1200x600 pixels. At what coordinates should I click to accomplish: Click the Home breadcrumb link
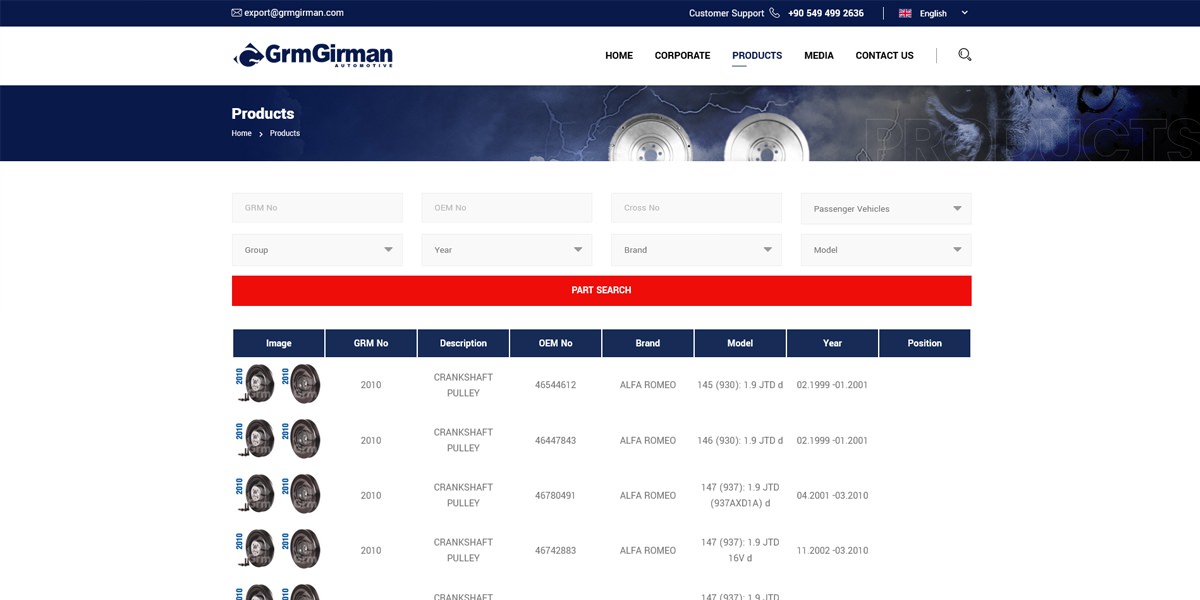coord(242,133)
